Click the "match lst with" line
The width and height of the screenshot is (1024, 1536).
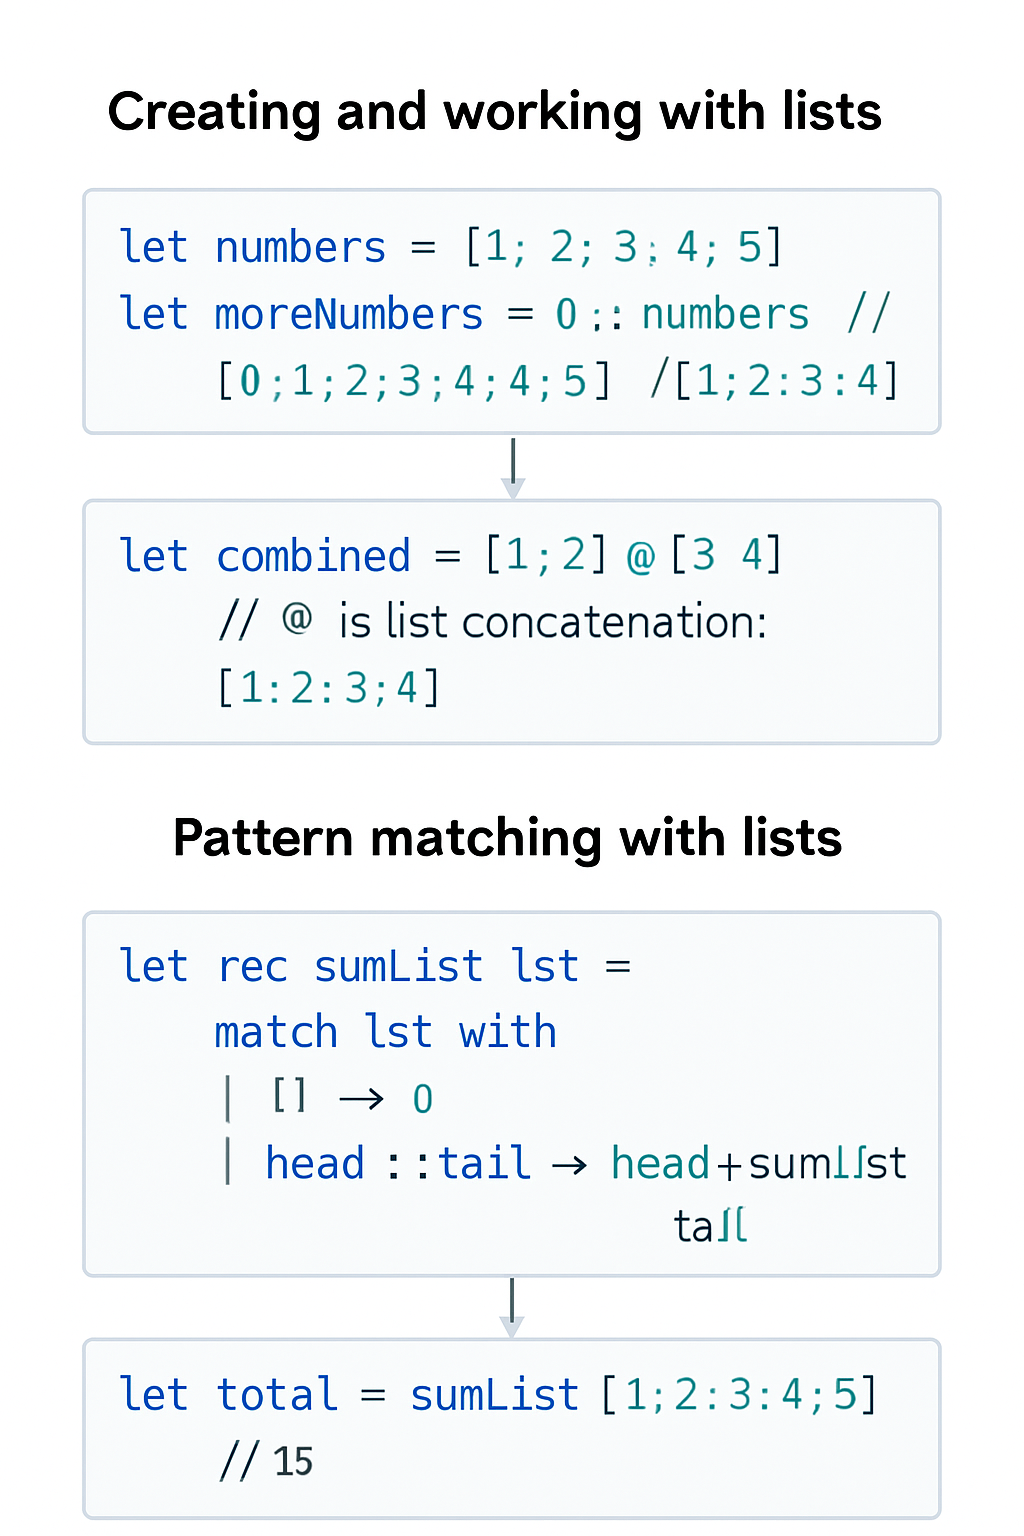pyautogui.click(x=385, y=1032)
